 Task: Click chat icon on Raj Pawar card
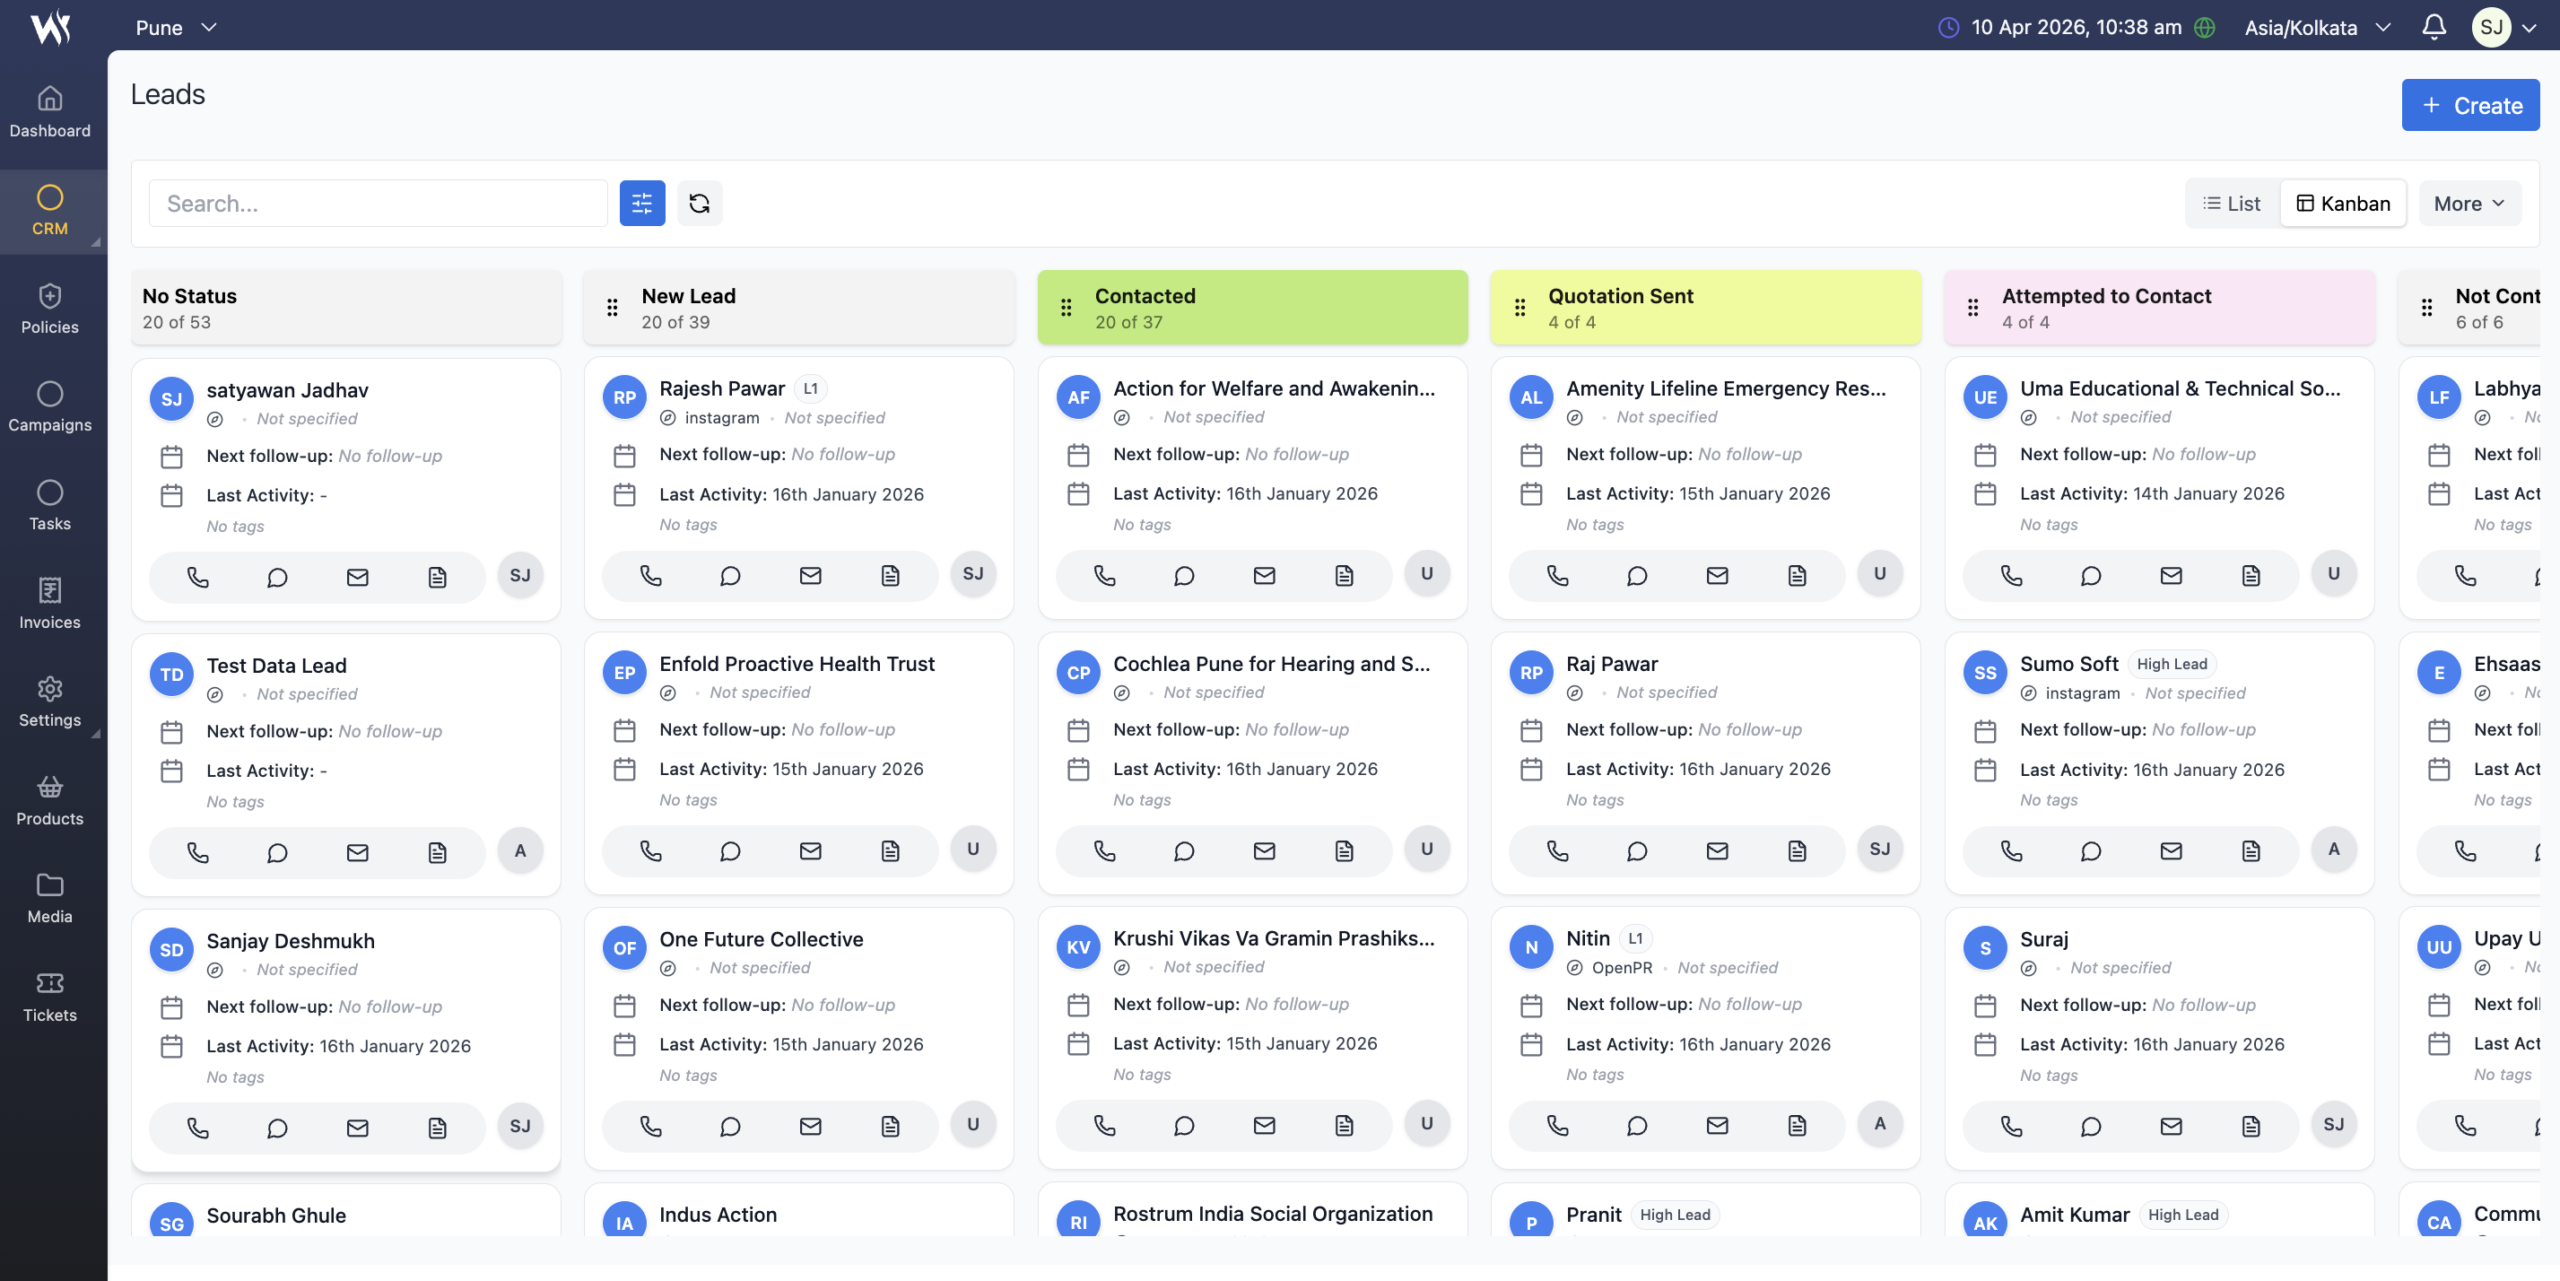click(x=1637, y=851)
